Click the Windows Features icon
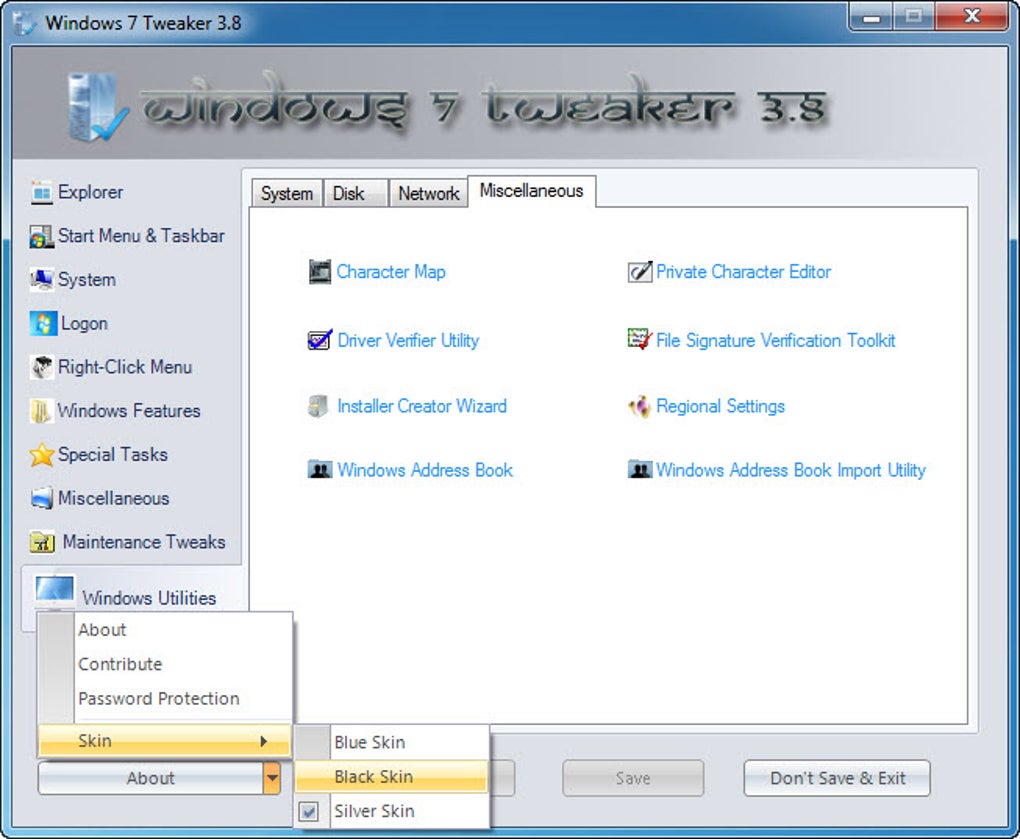1020x839 pixels. click(41, 411)
